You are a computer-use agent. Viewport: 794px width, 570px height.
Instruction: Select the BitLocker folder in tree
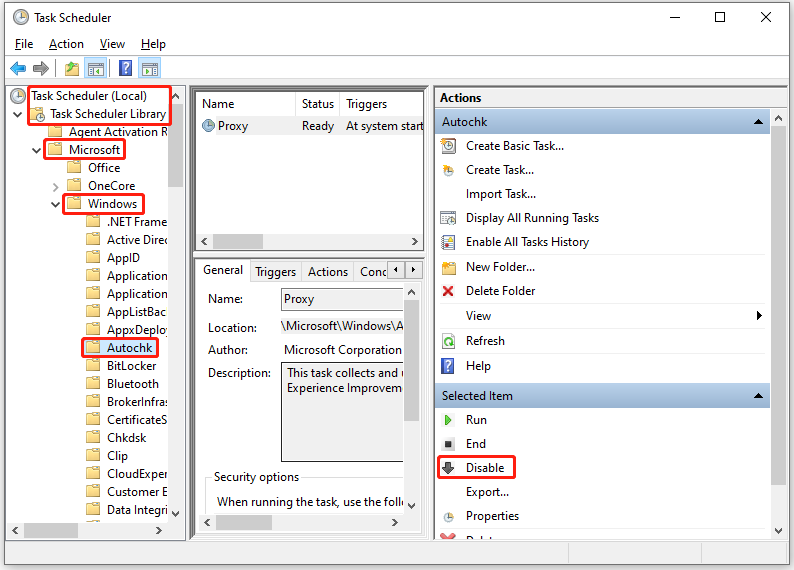[x=131, y=366]
